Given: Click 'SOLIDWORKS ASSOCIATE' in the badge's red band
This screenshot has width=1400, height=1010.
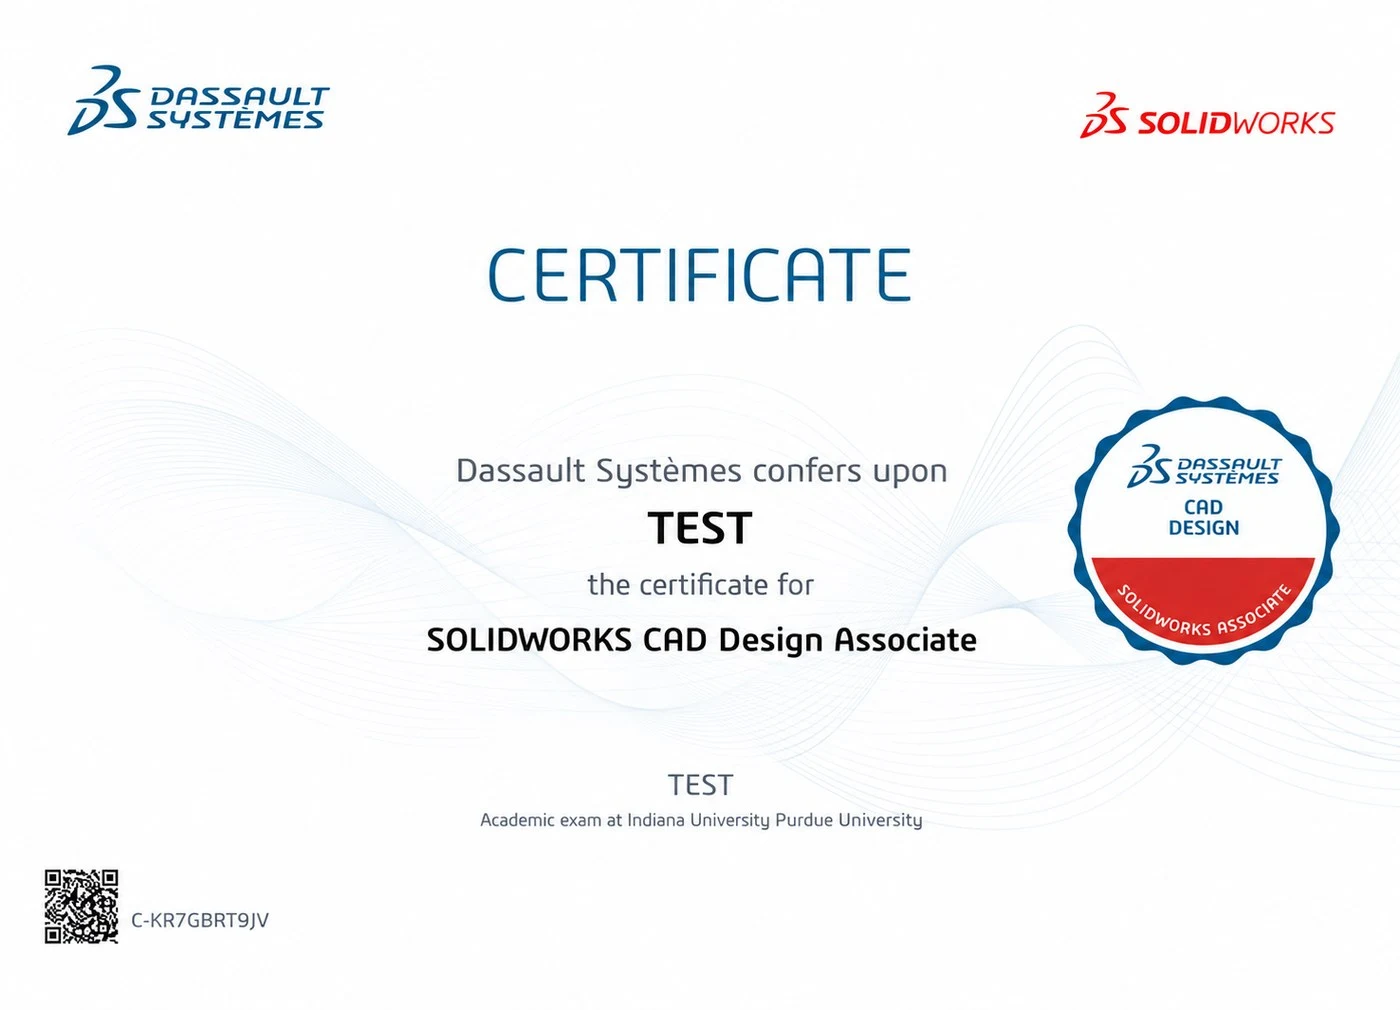Looking at the screenshot, I should [x=1203, y=612].
